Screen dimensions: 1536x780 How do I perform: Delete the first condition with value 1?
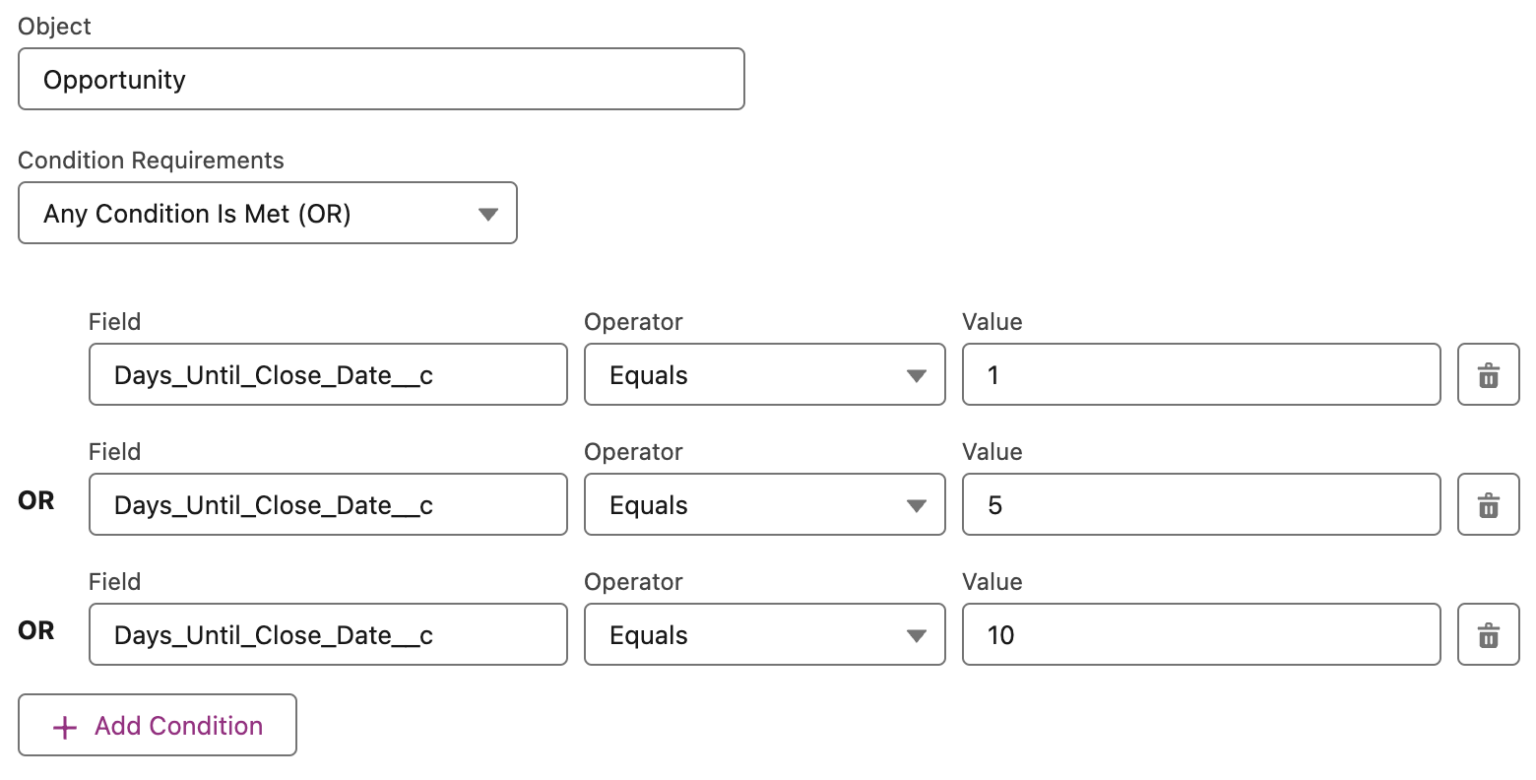point(1489,375)
